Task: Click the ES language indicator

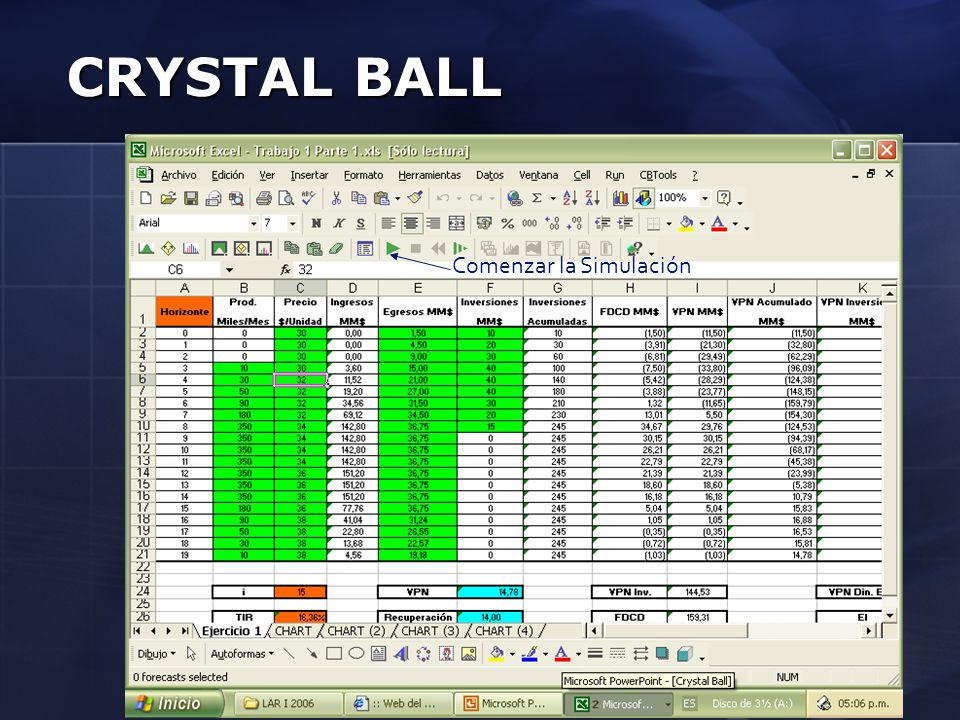Action: (x=689, y=703)
